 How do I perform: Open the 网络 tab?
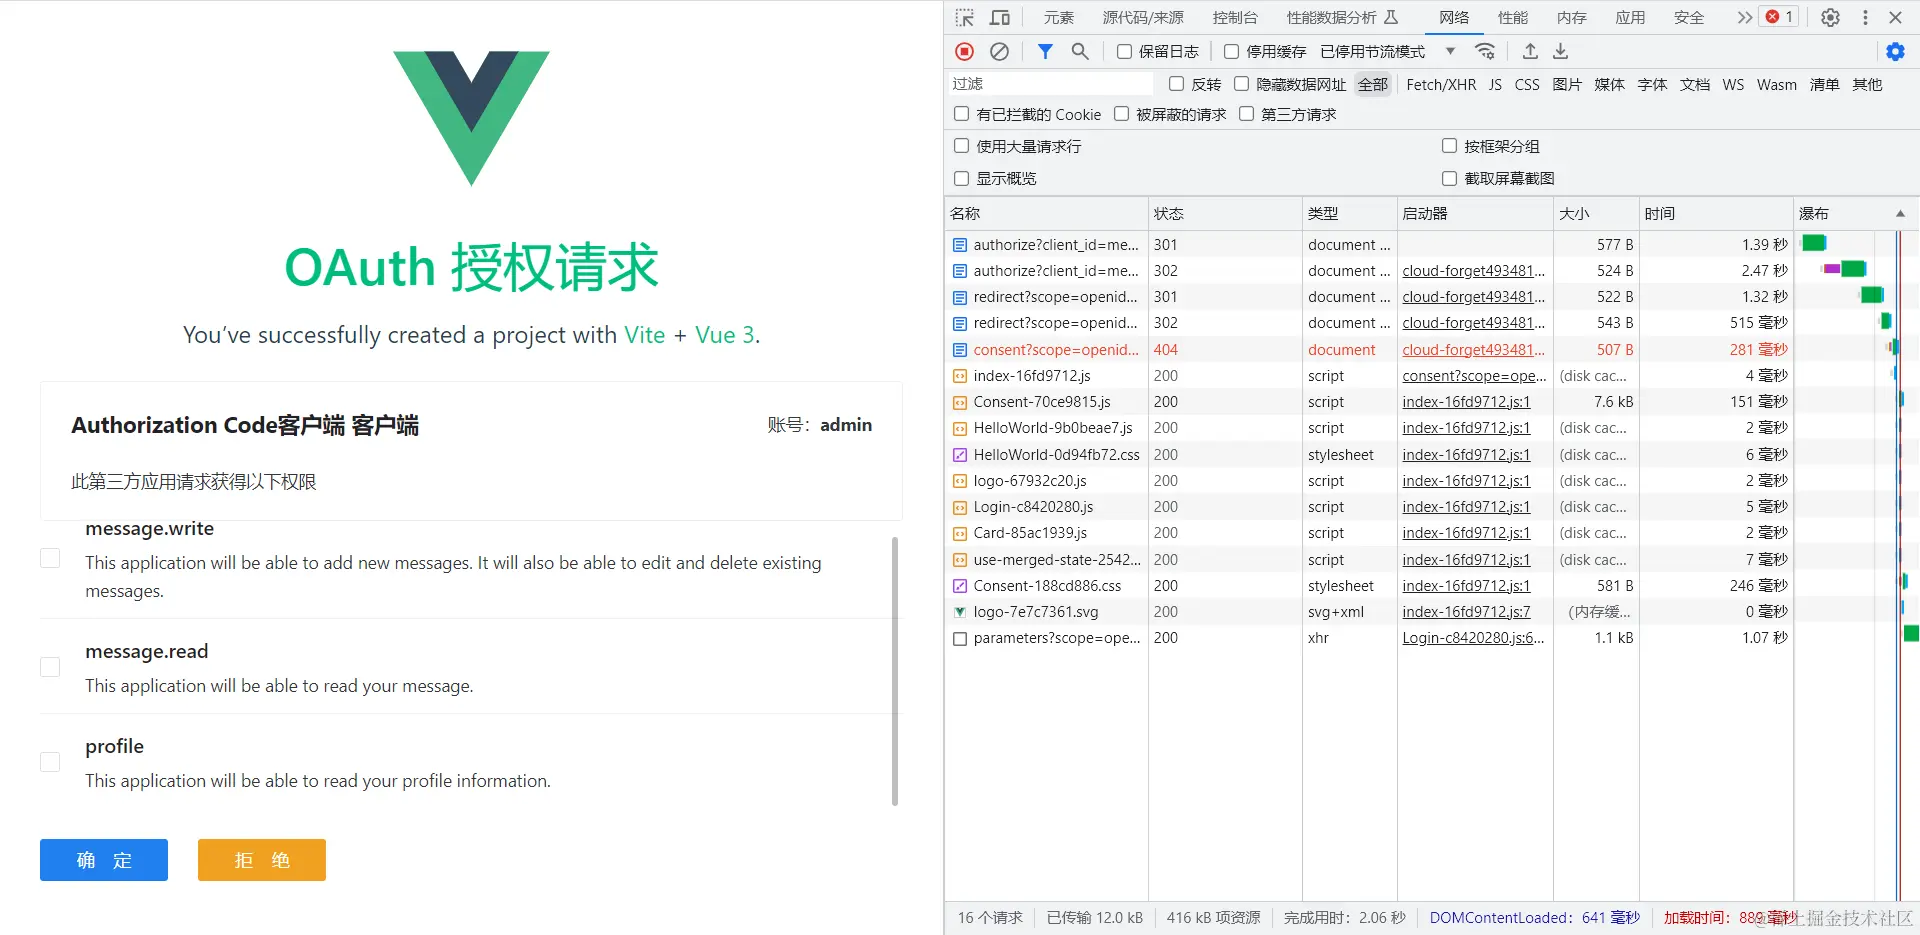tap(1454, 17)
